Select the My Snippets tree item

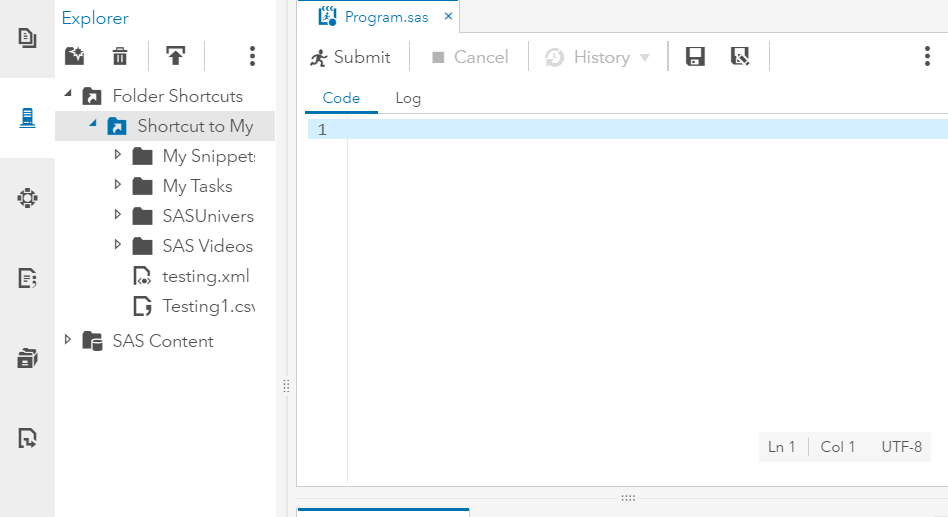point(209,156)
